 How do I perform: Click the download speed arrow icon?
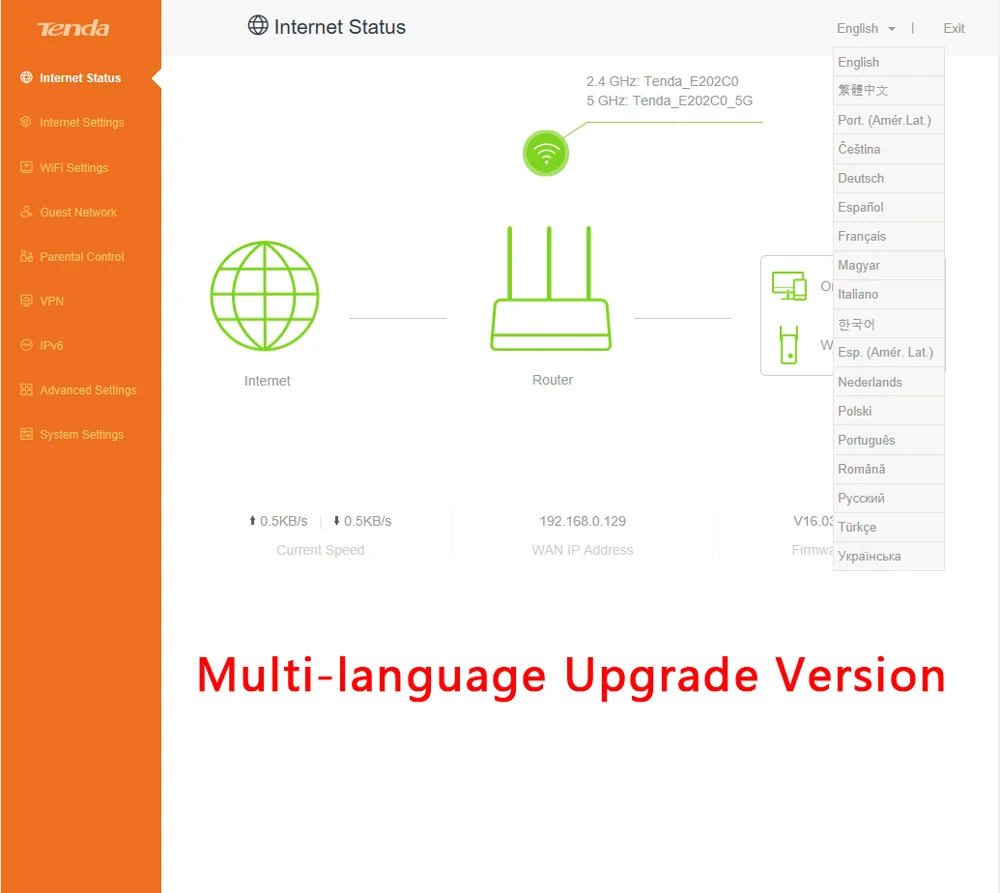337,521
